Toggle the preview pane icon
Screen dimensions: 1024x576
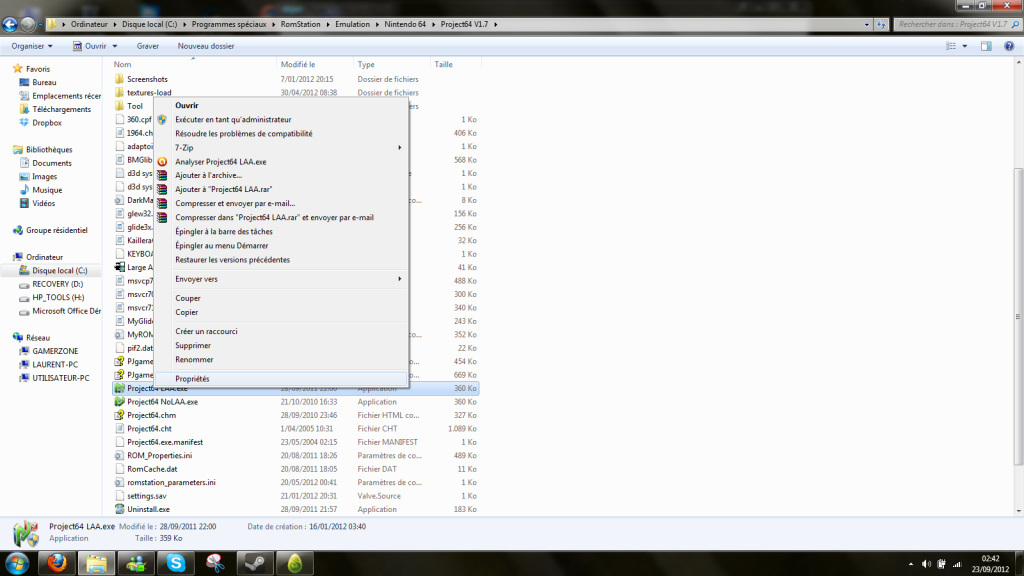point(986,46)
